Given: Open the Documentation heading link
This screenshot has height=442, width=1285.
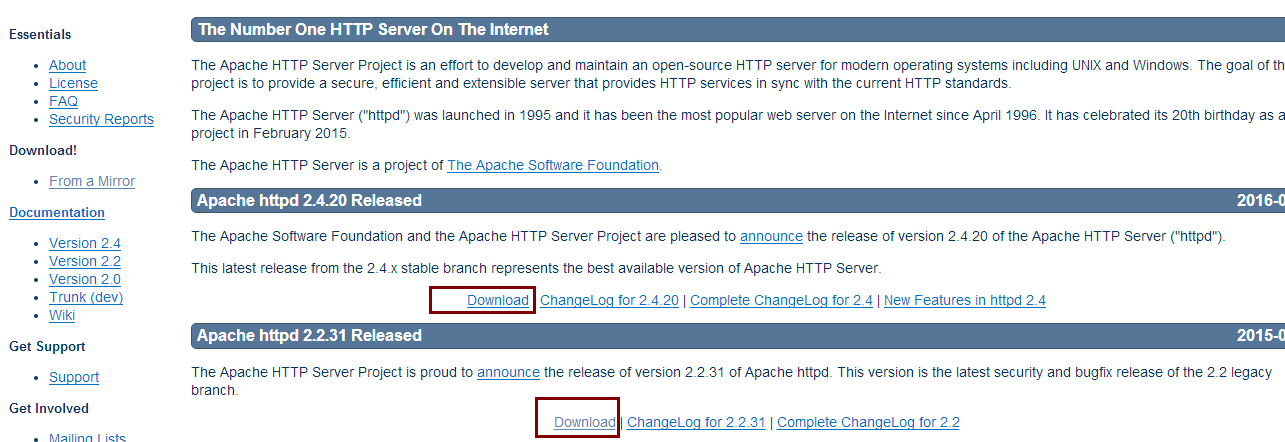Looking at the screenshot, I should click(x=57, y=212).
